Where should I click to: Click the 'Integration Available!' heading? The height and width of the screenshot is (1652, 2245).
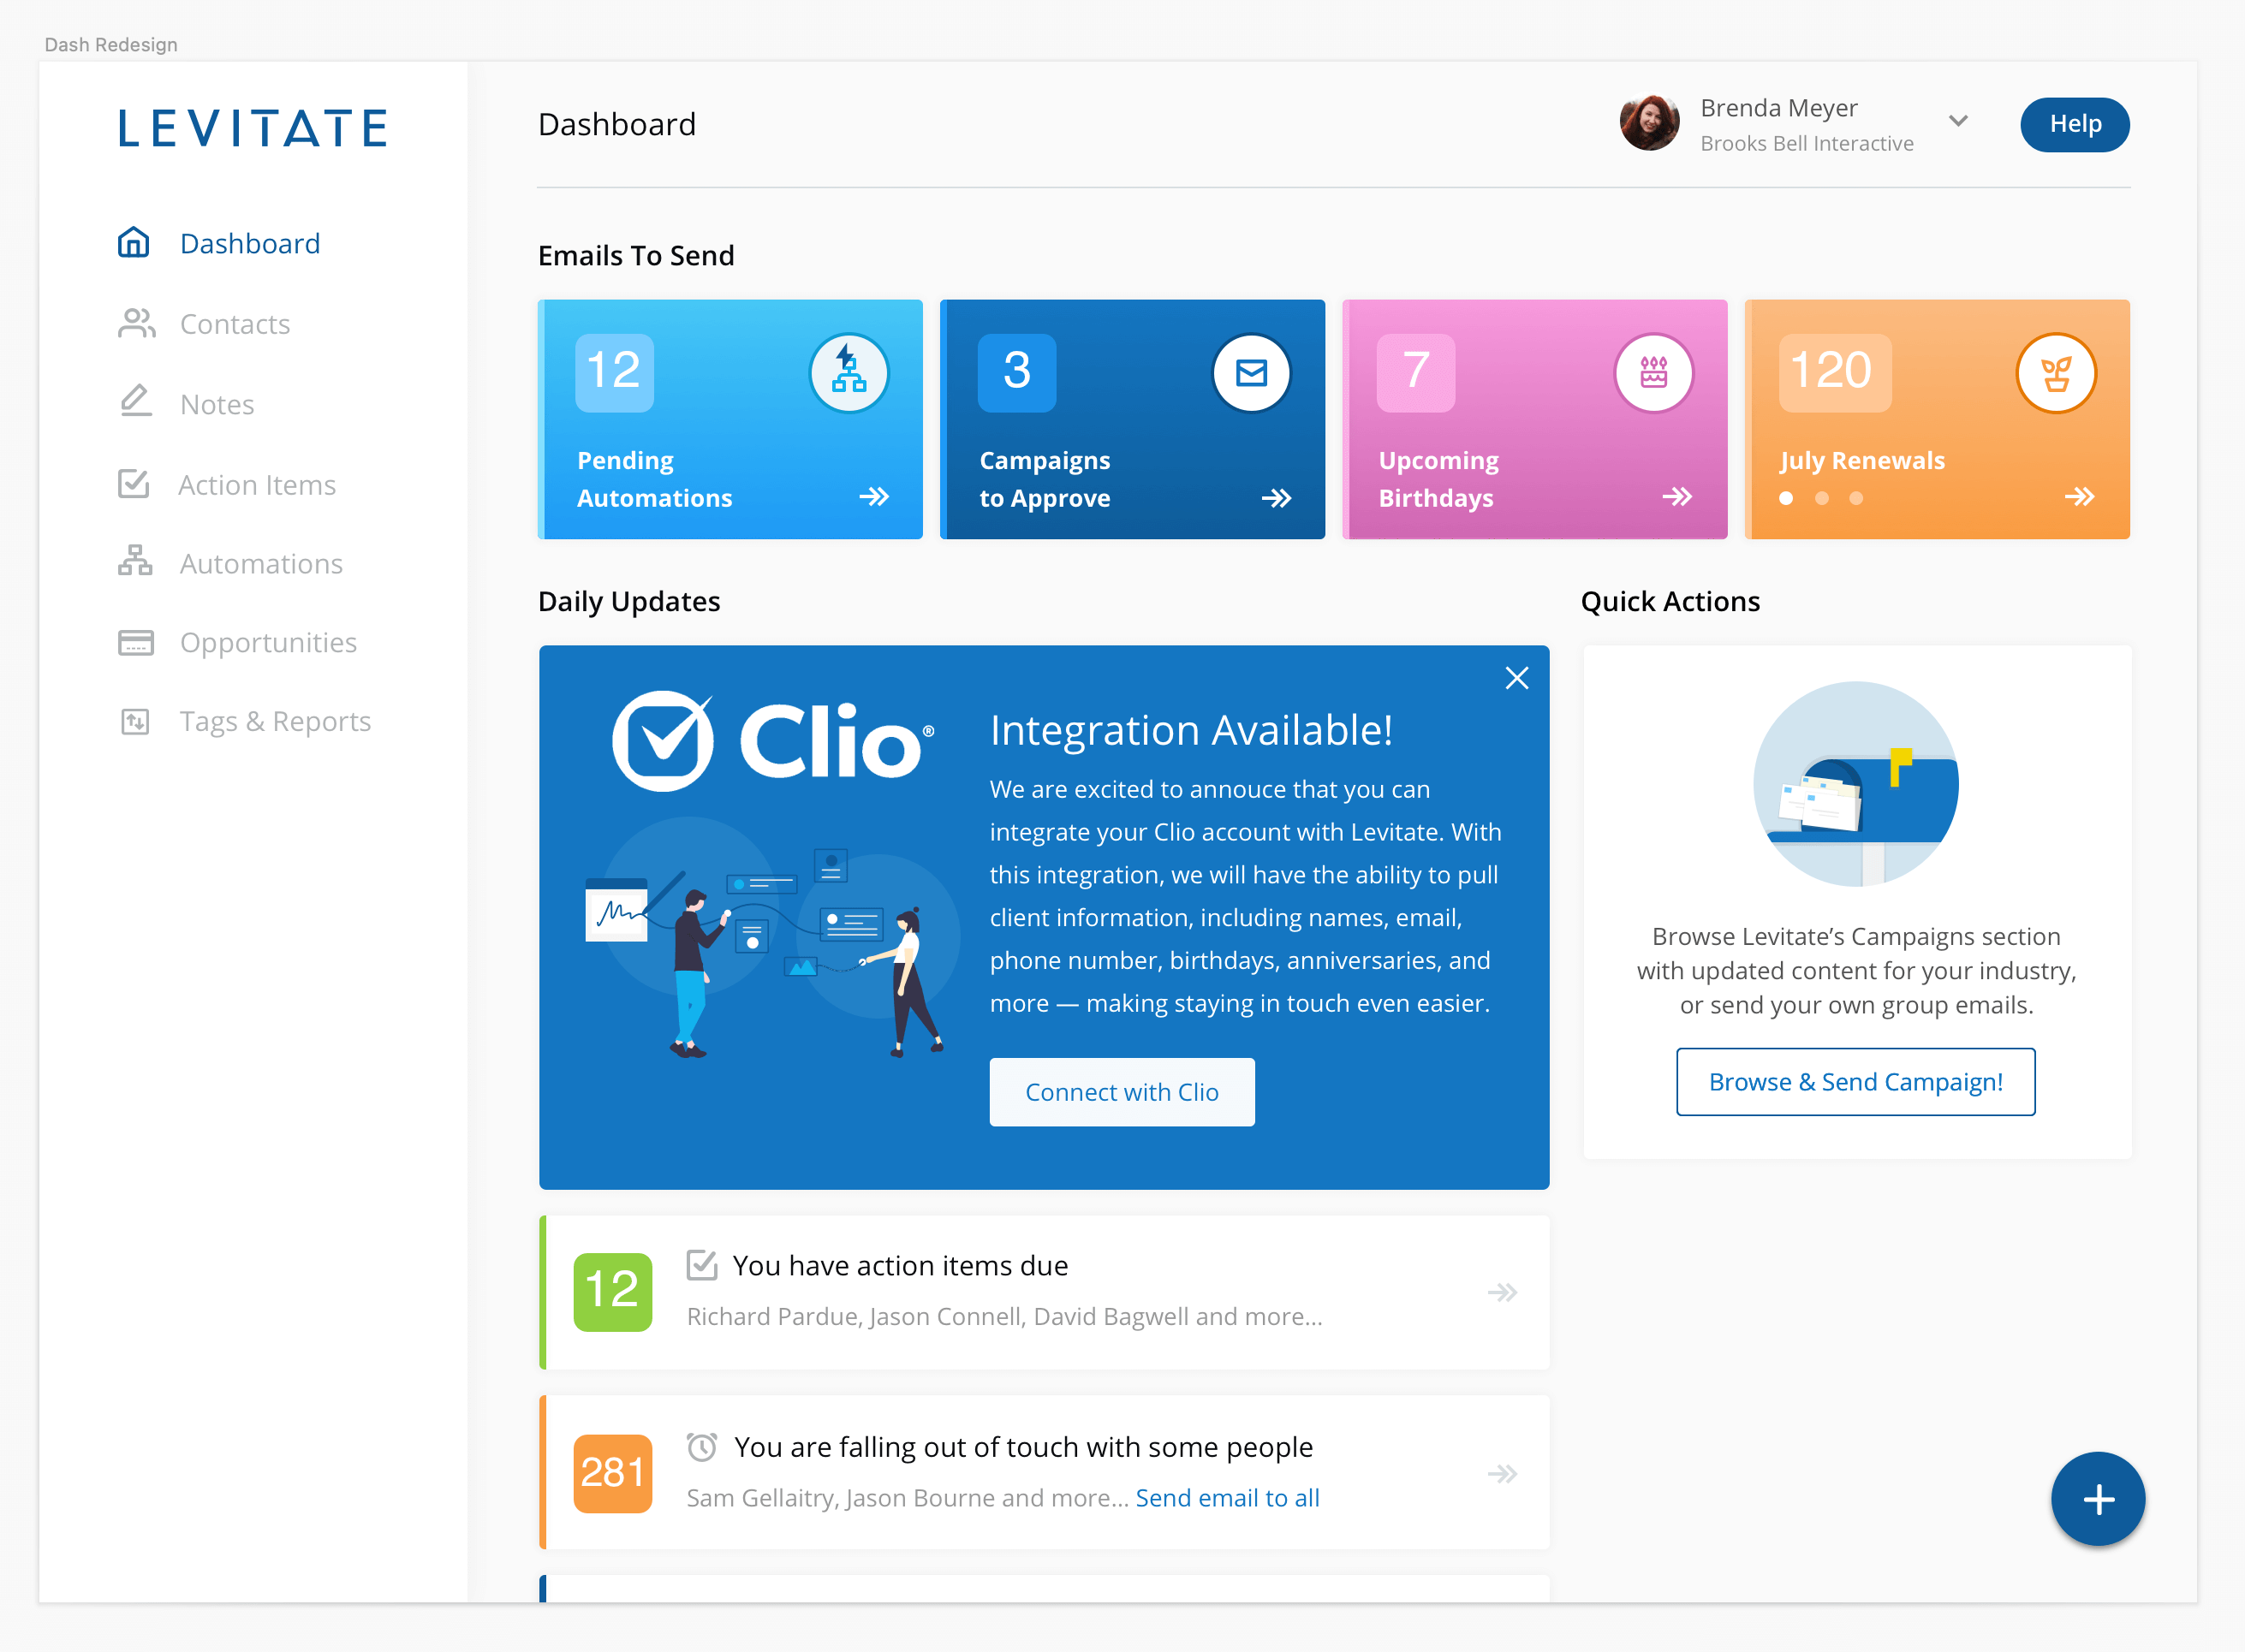[x=1191, y=730]
